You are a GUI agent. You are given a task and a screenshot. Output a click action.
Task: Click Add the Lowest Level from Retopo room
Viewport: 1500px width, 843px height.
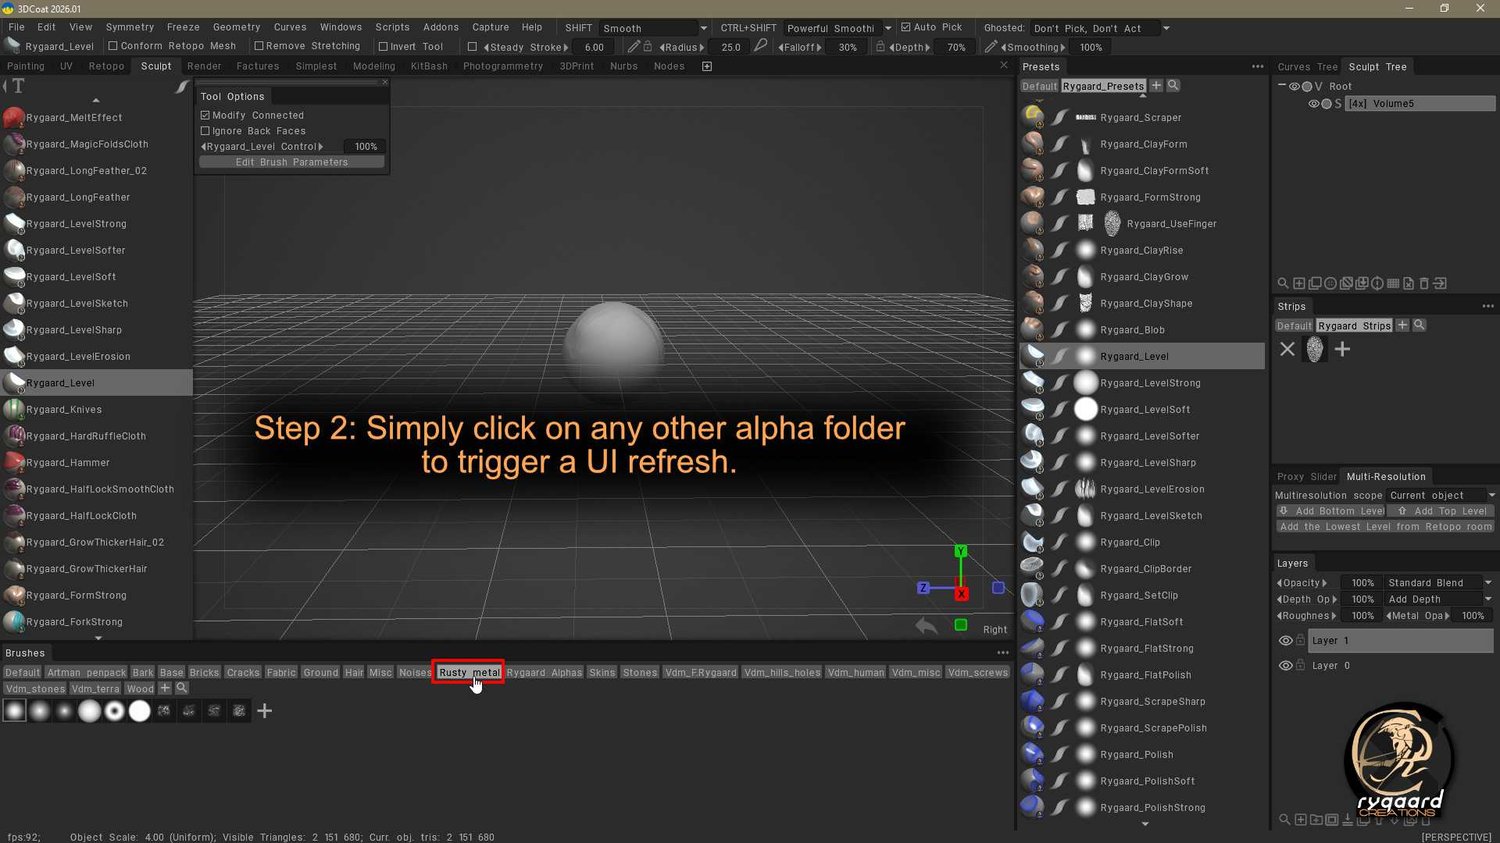coord(1385,527)
